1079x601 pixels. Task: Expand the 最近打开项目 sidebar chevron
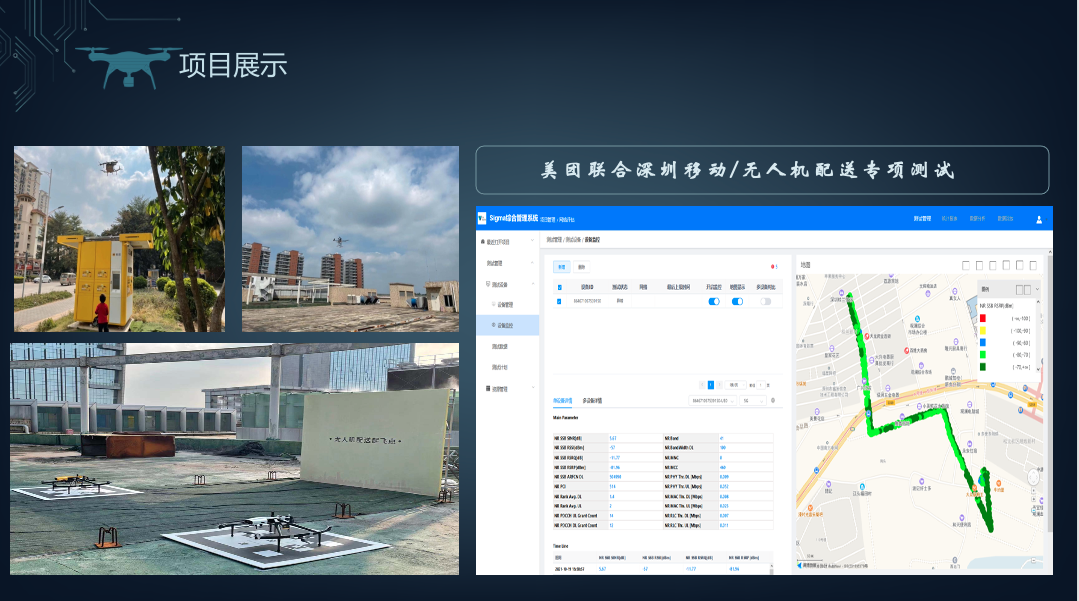[x=533, y=242]
